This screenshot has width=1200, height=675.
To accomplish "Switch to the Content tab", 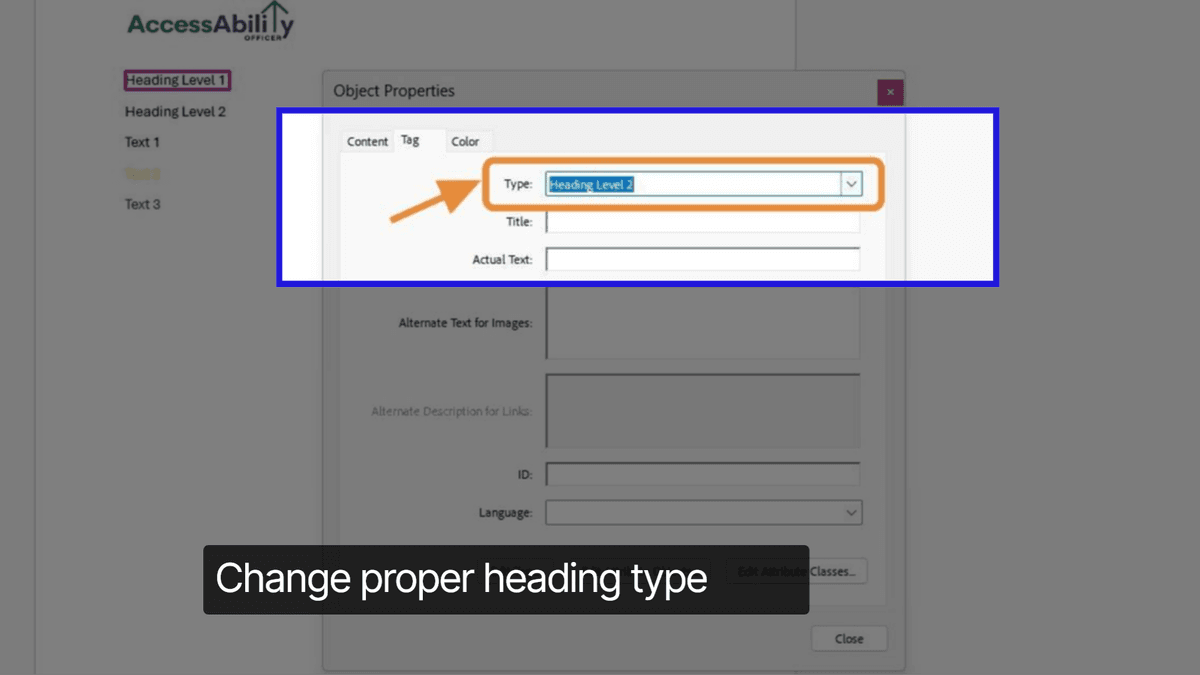I will (367, 141).
